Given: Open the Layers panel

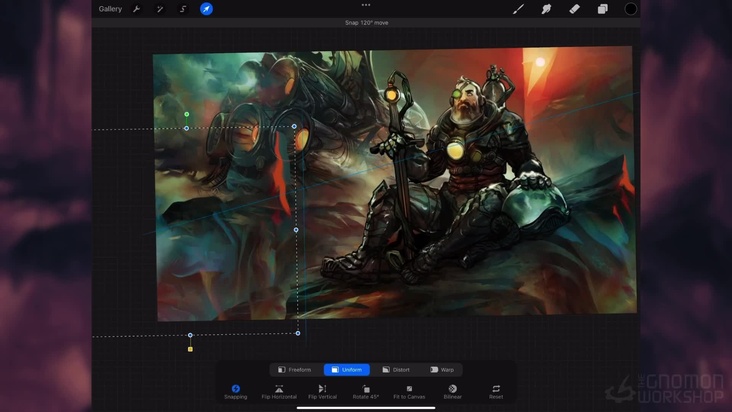Looking at the screenshot, I should [603, 9].
